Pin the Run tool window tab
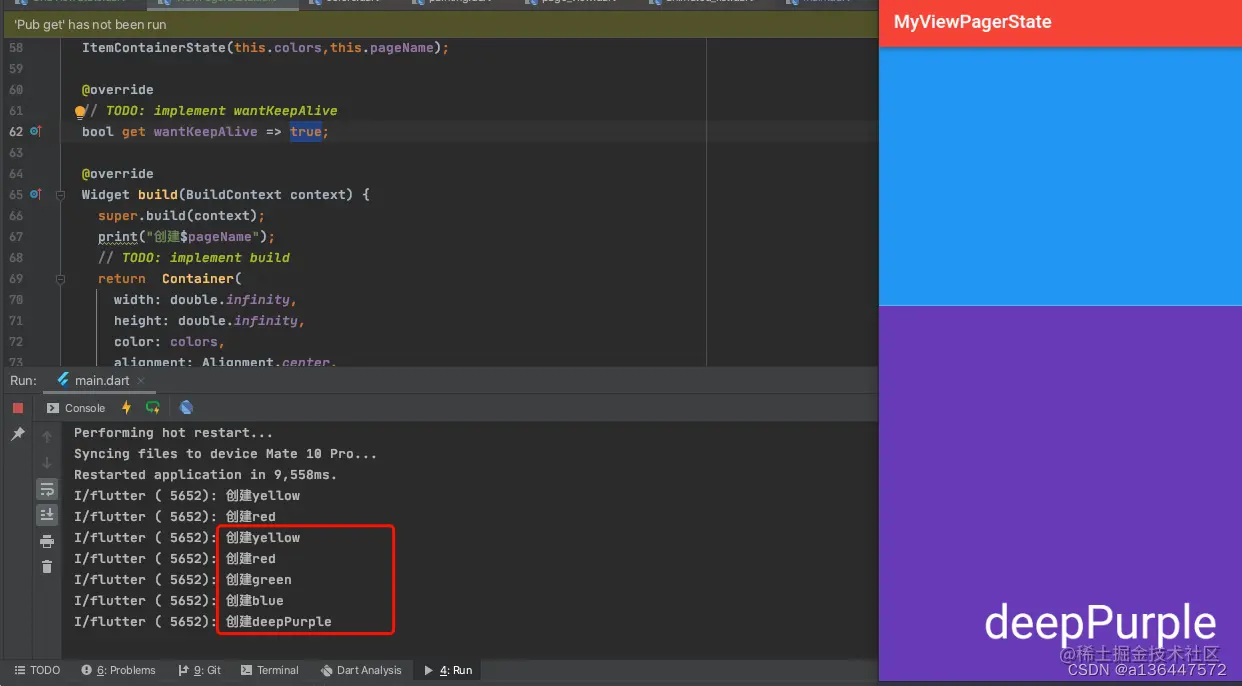 [x=18, y=434]
